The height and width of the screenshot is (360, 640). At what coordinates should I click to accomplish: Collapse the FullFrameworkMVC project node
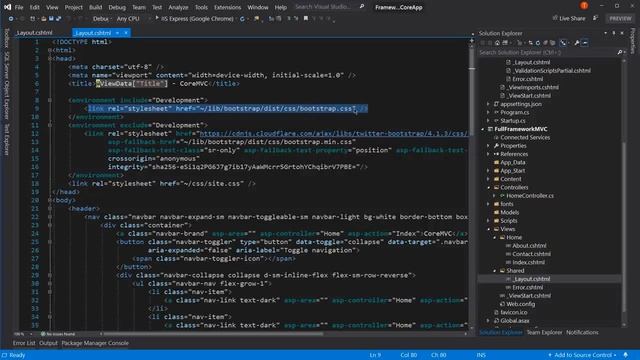pyautogui.click(x=482, y=129)
